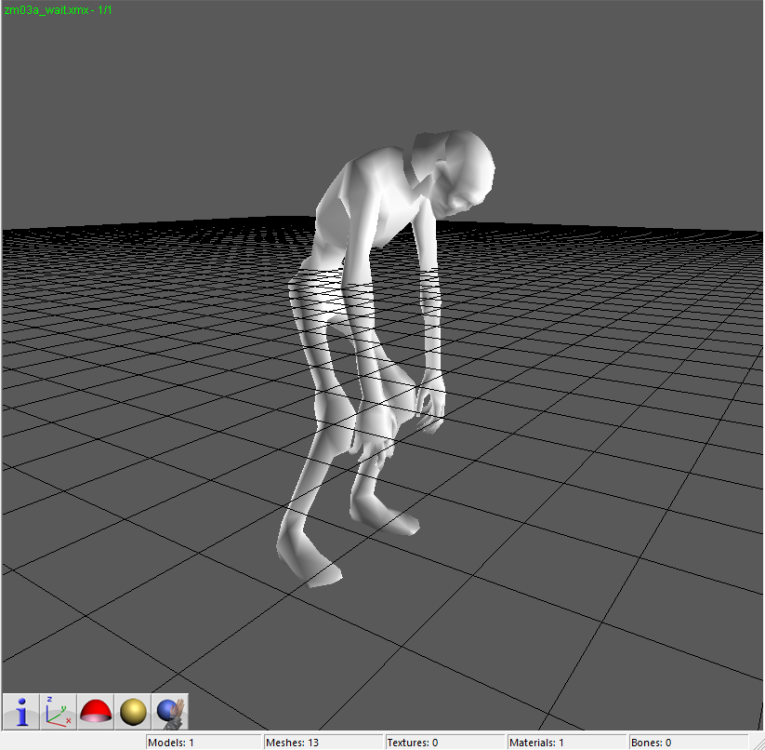Click the Bones: 0 status panel
Screen dimensions: 765x750
coord(688,742)
